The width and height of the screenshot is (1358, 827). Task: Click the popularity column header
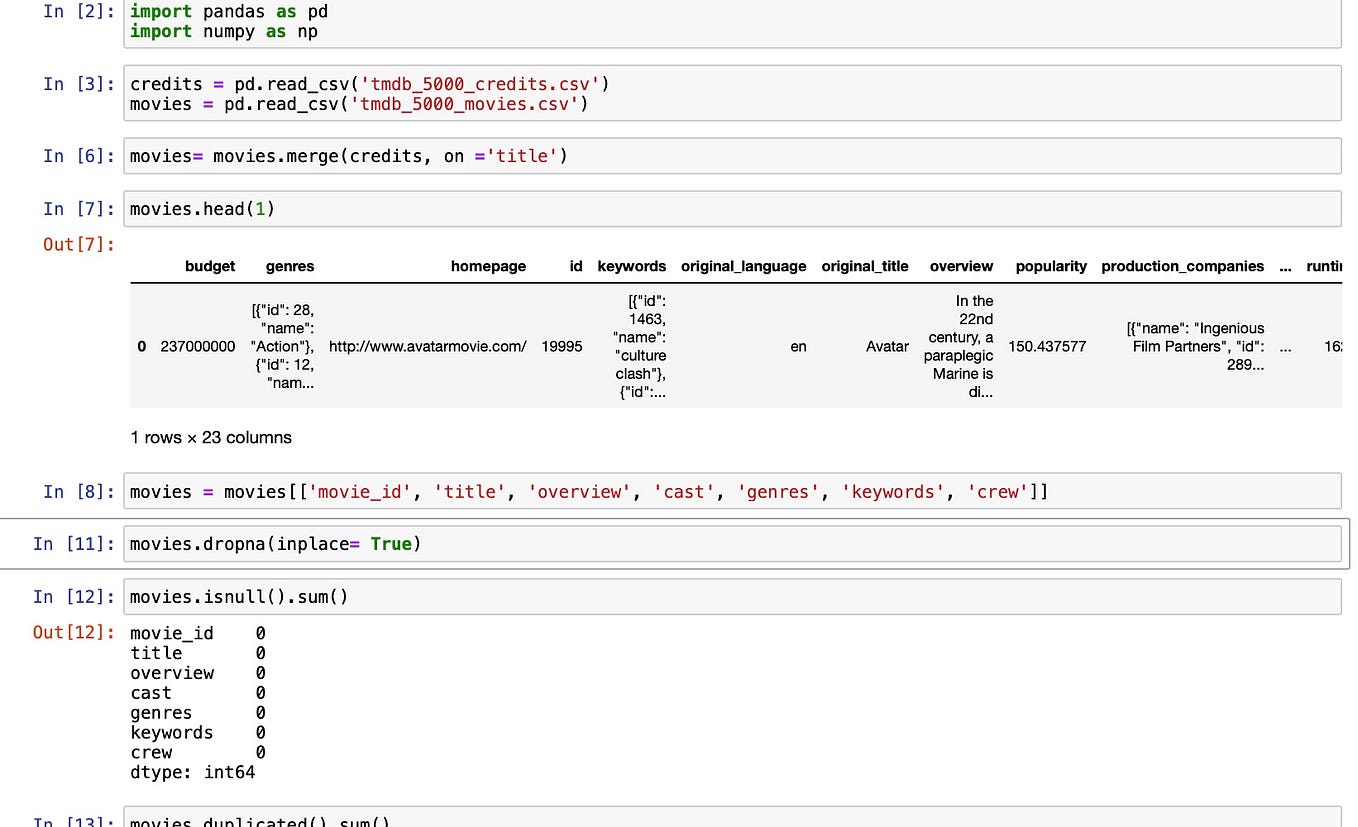[x=1051, y=266]
